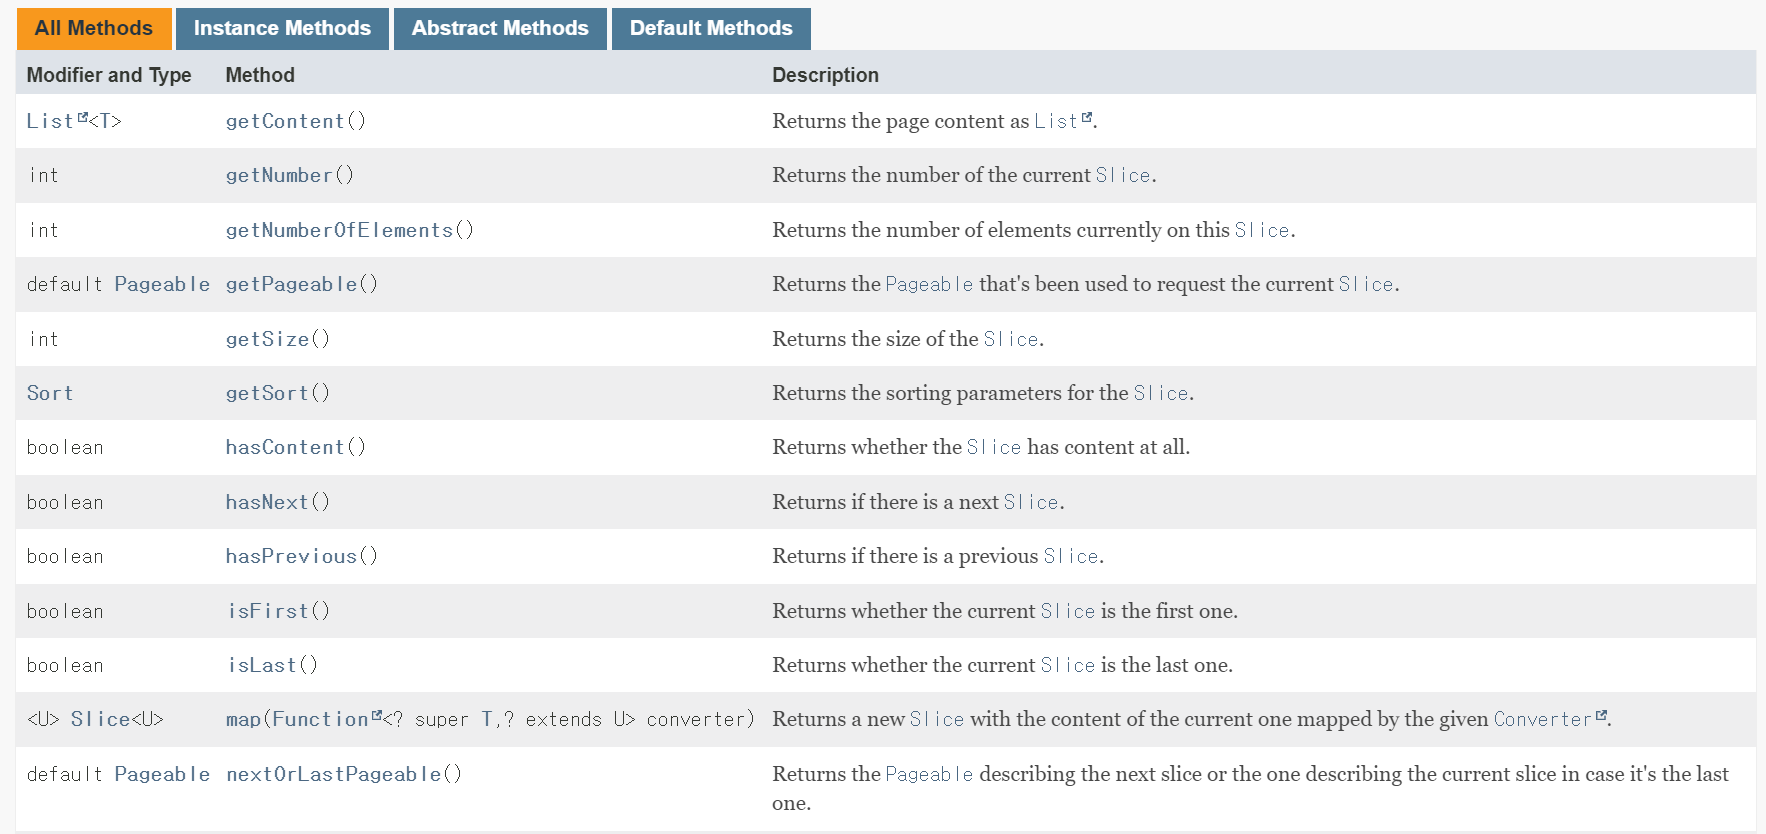Show the Default Methods tab
The height and width of the screenshot is (834, 1766).
[711, 28]
